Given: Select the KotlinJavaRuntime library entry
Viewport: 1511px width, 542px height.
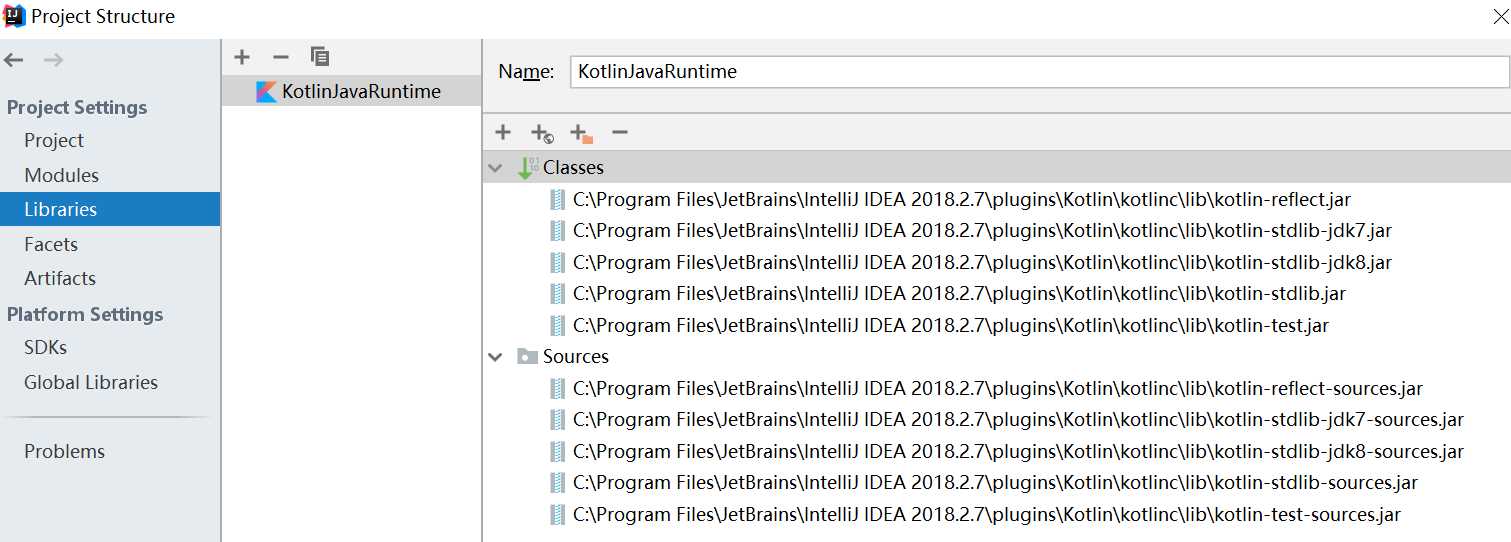Looking at the screenshot, I should click(351, 91).
